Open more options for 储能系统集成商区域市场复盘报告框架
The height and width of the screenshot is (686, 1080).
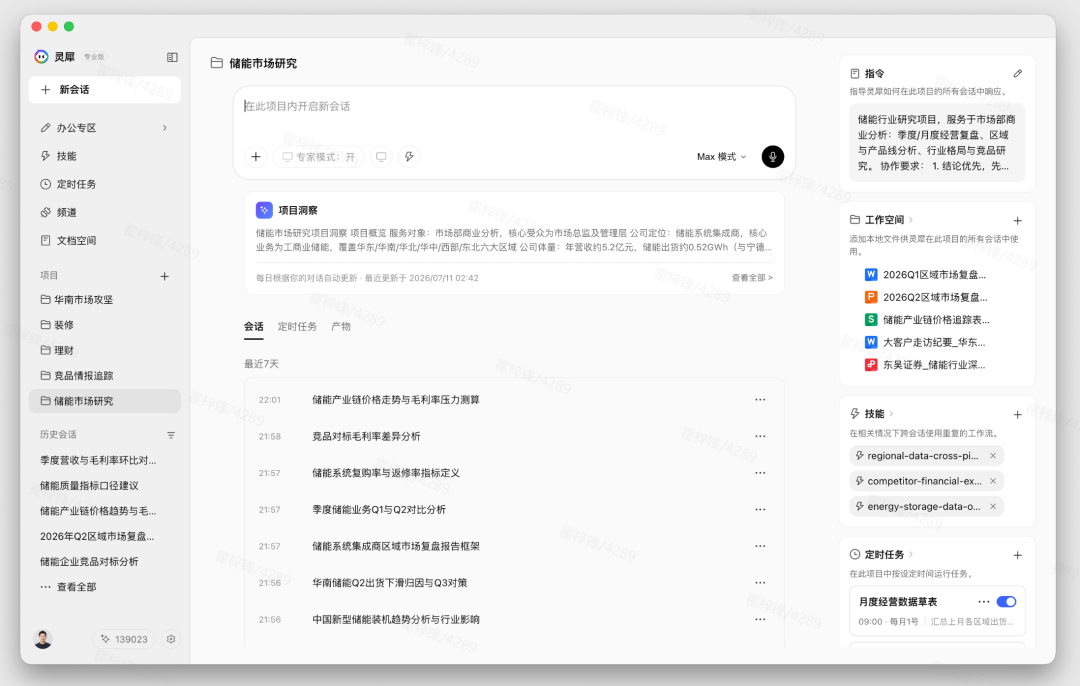point(760,546)
